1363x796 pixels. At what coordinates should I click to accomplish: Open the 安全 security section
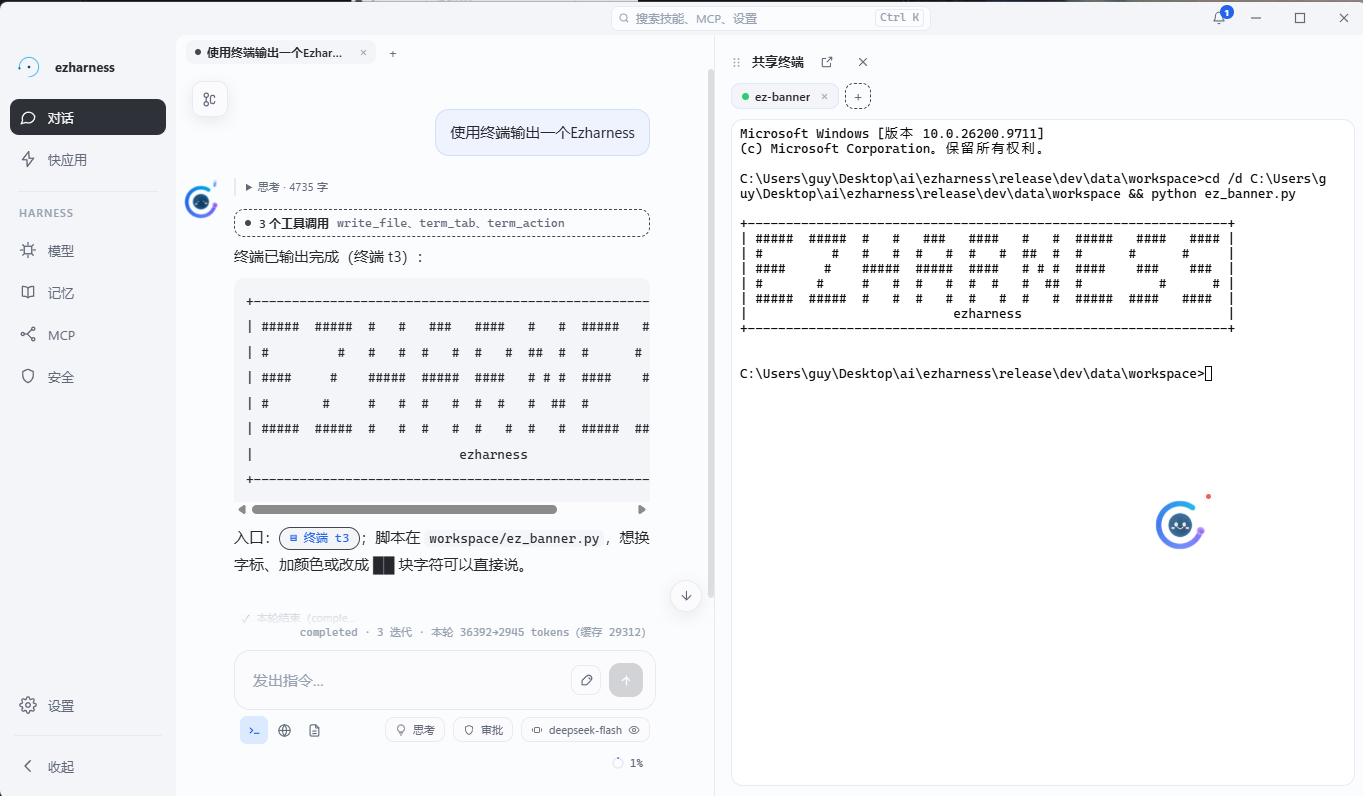point(88,377)
